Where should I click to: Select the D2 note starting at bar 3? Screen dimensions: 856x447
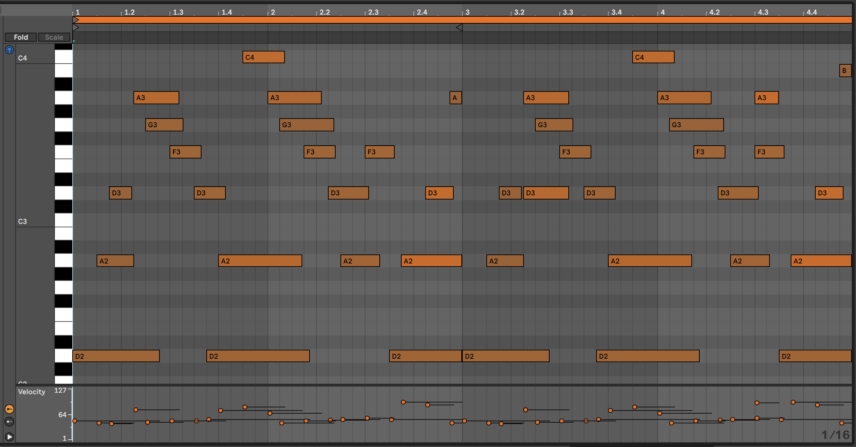(506, 356)
